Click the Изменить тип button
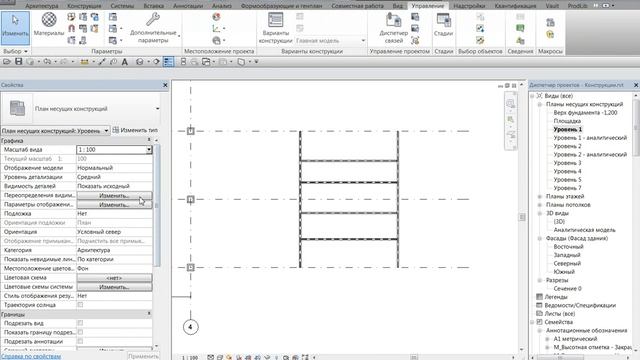Screen dimensions: 640x360 coord(135,130)
